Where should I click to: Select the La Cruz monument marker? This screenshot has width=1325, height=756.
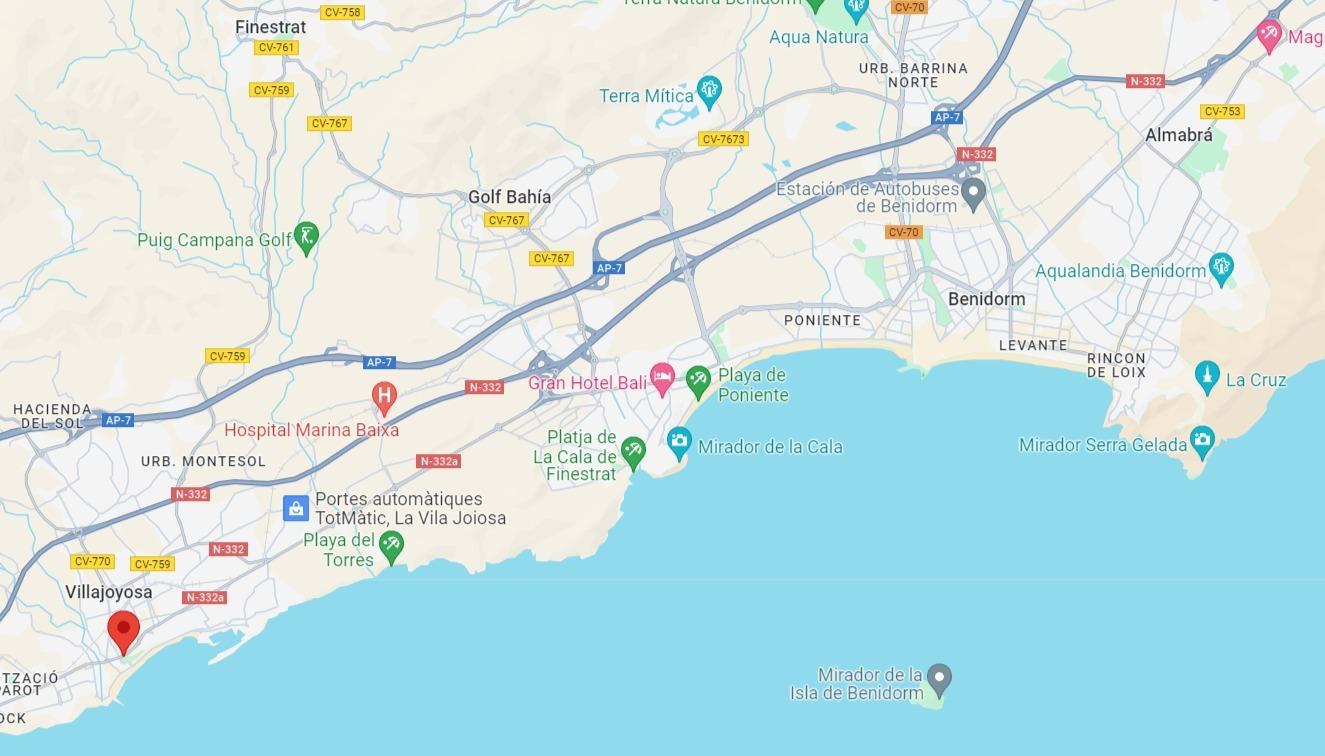[1207, 378]
